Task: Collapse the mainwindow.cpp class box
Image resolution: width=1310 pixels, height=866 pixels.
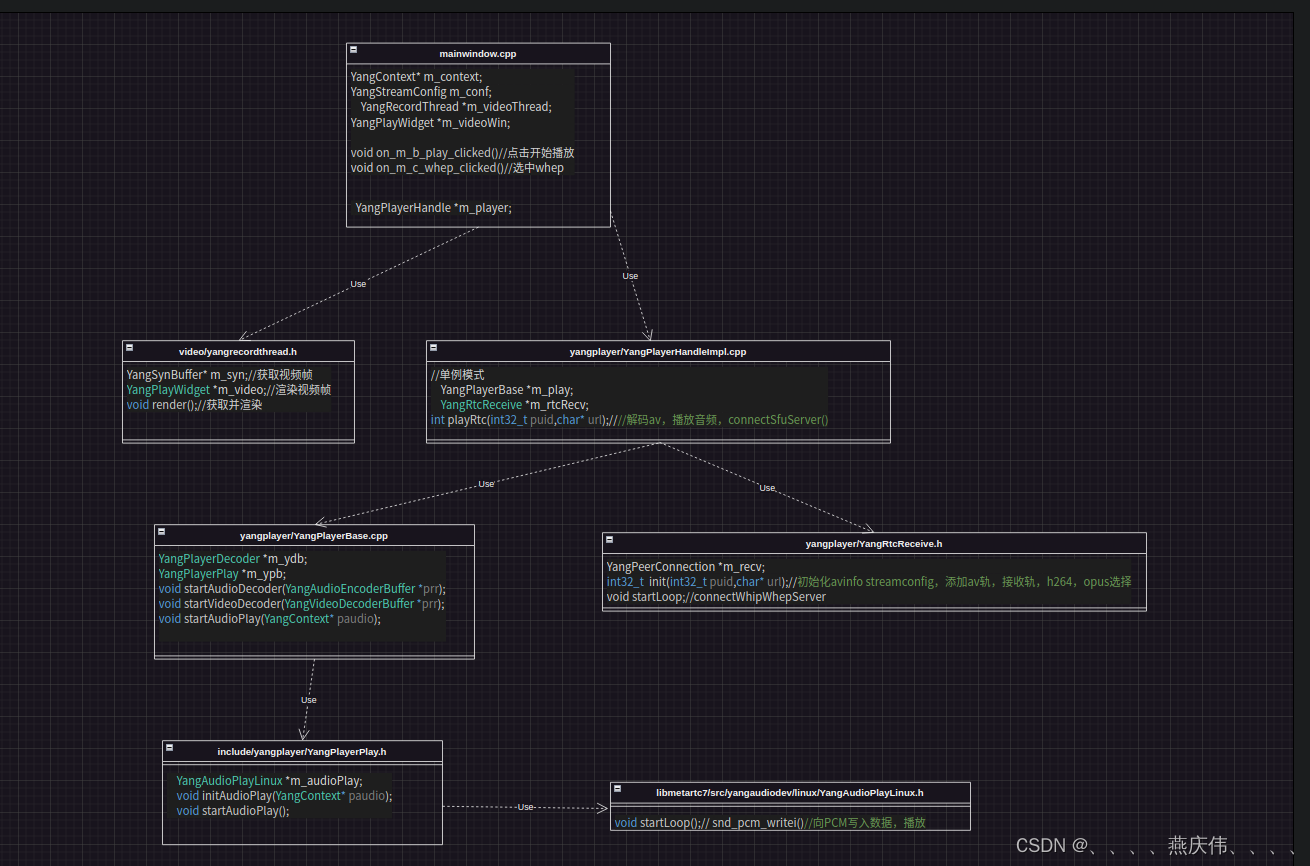Action: (x=353, y=49)
